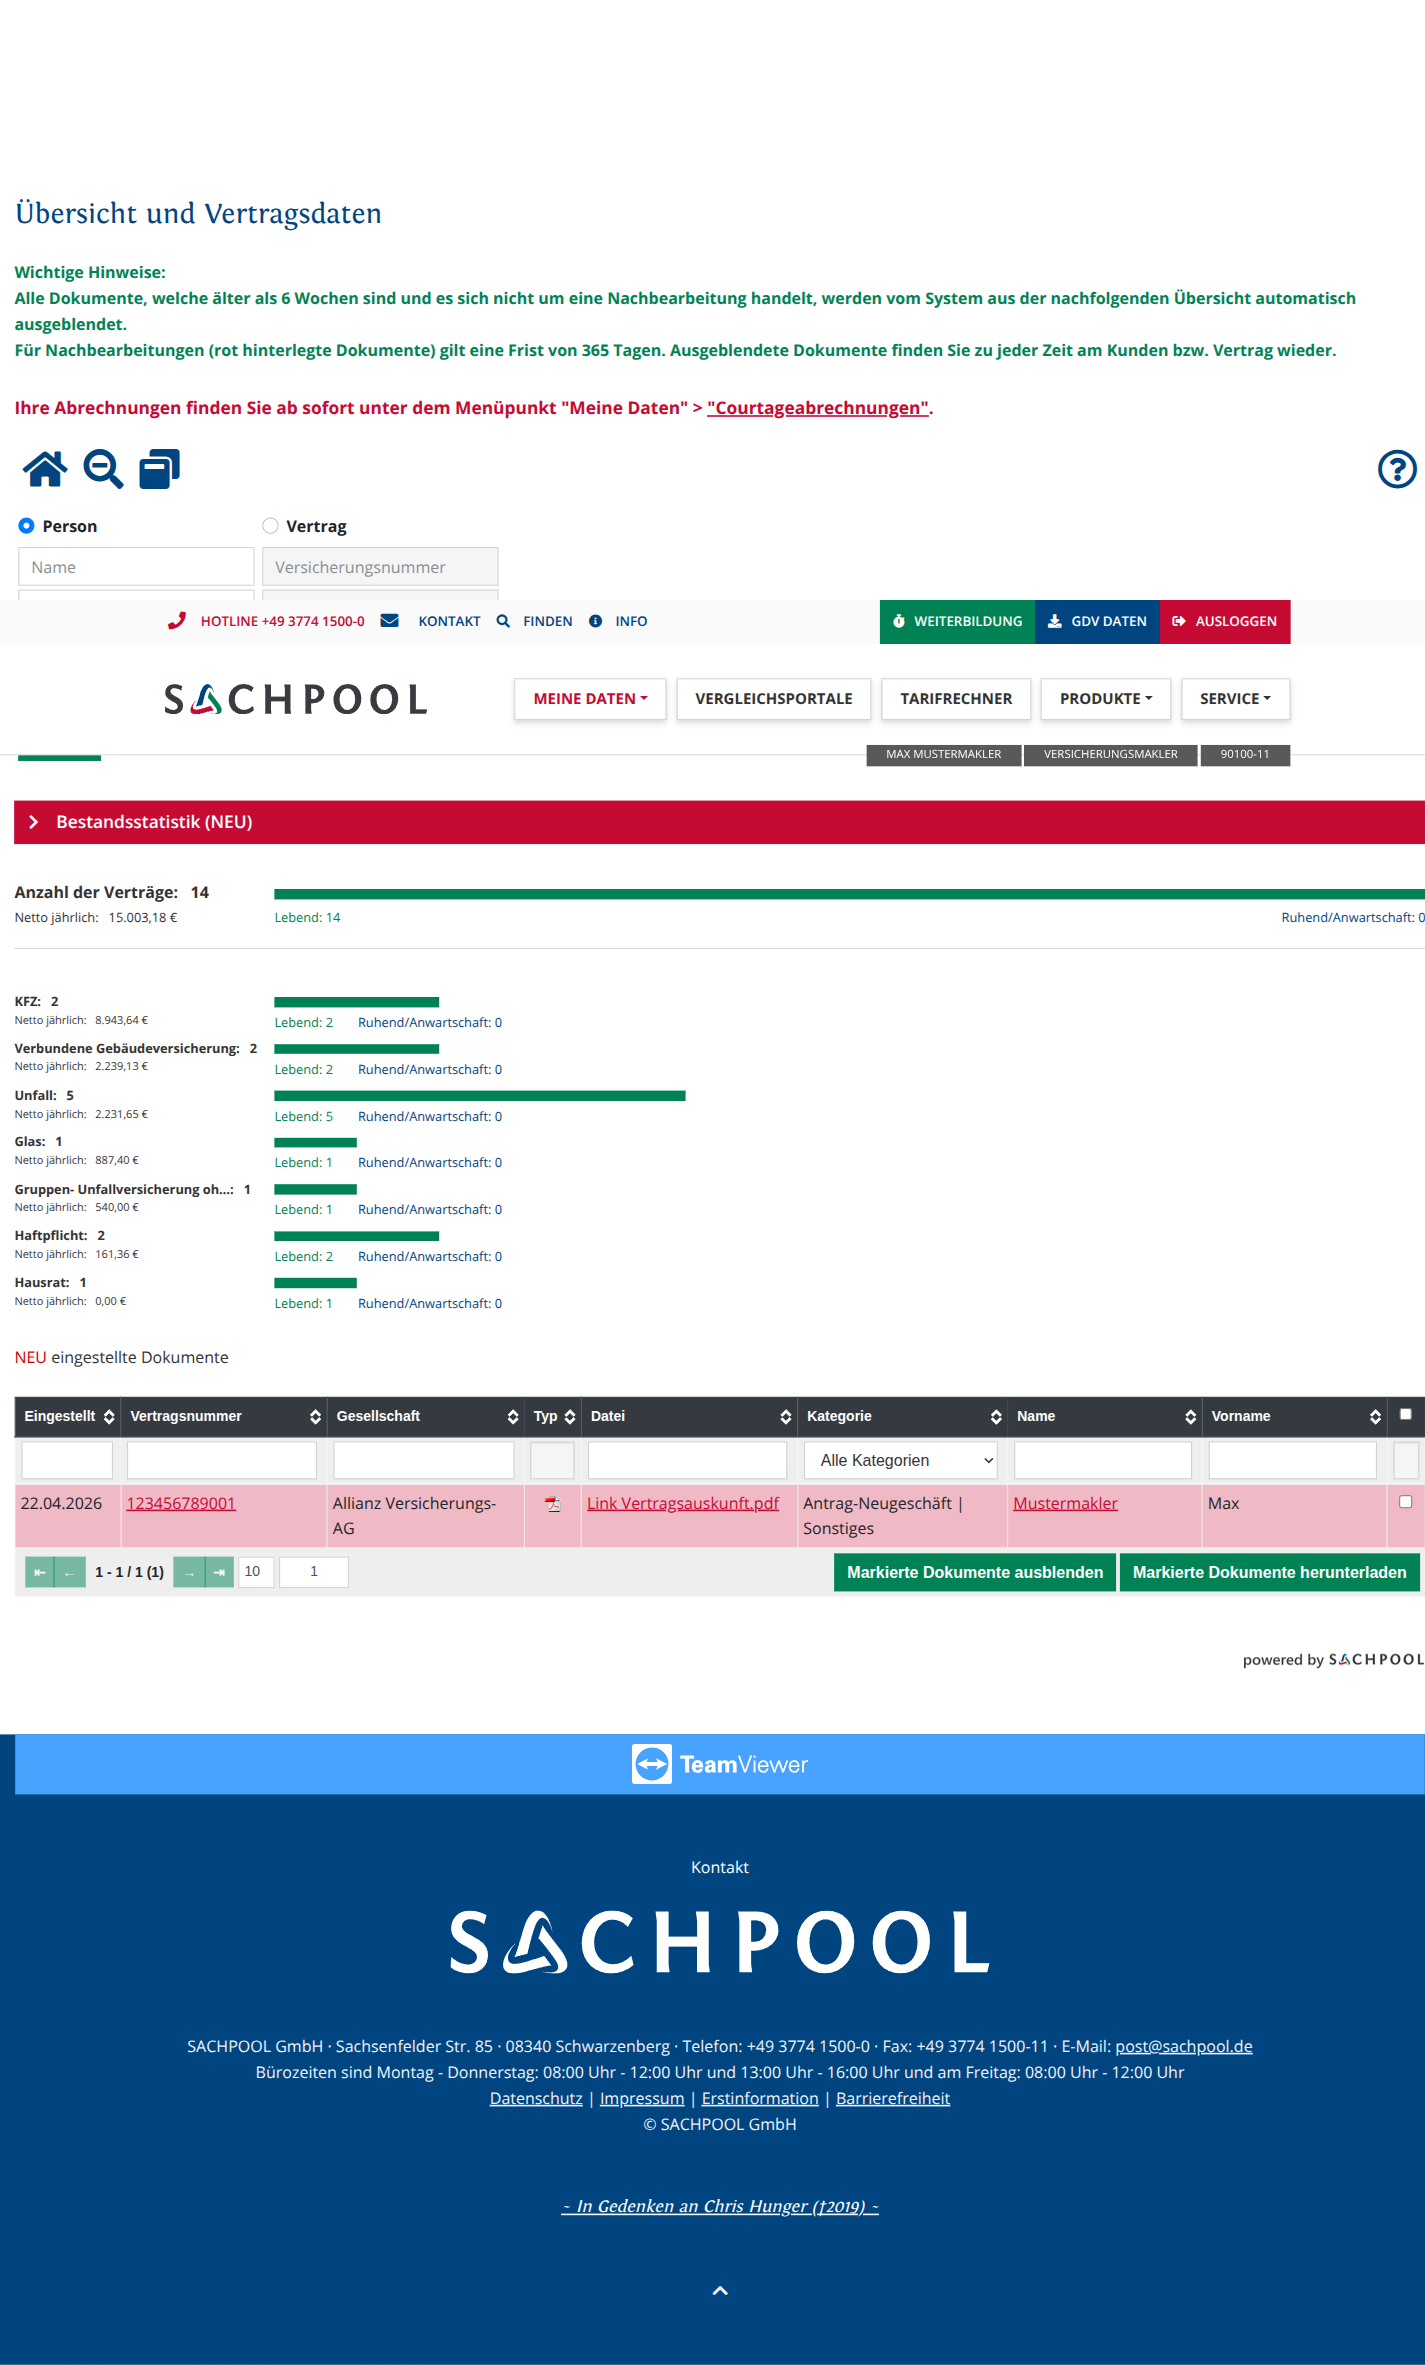
Task: Click the magnifier icon beside Finden
Action: (x=503, y=621)
